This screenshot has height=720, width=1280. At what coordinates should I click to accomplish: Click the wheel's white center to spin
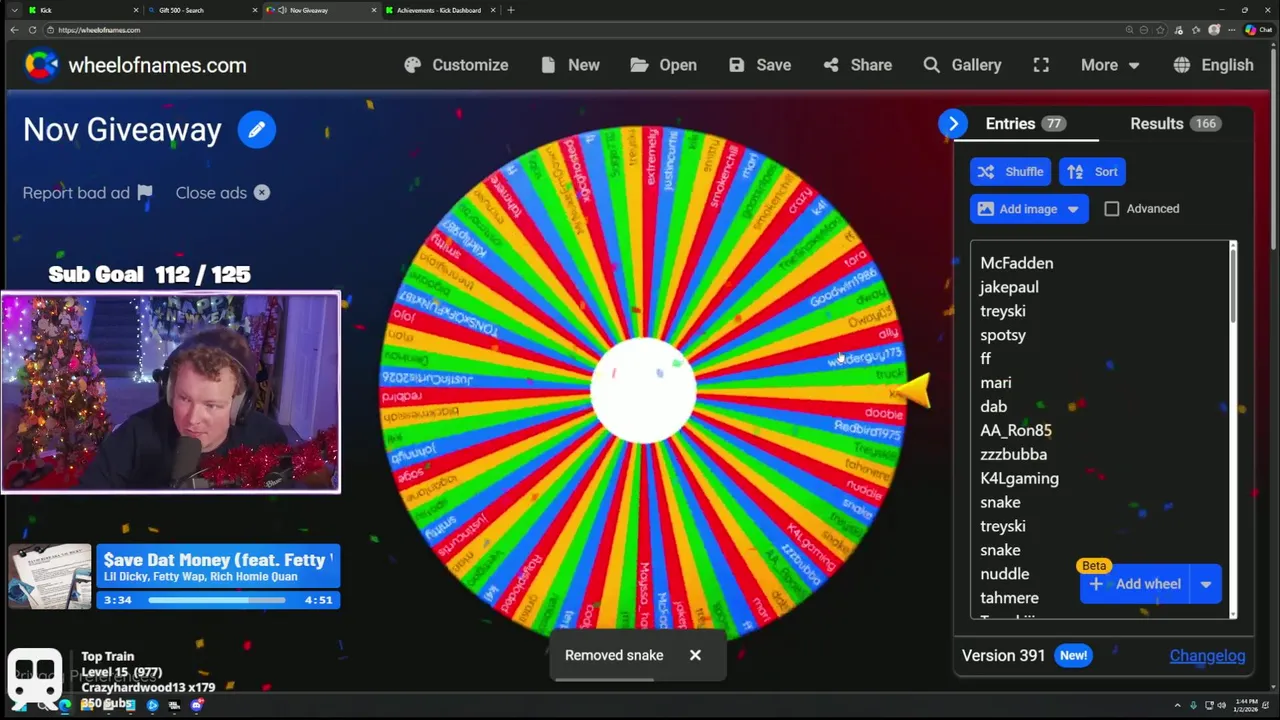643,390
